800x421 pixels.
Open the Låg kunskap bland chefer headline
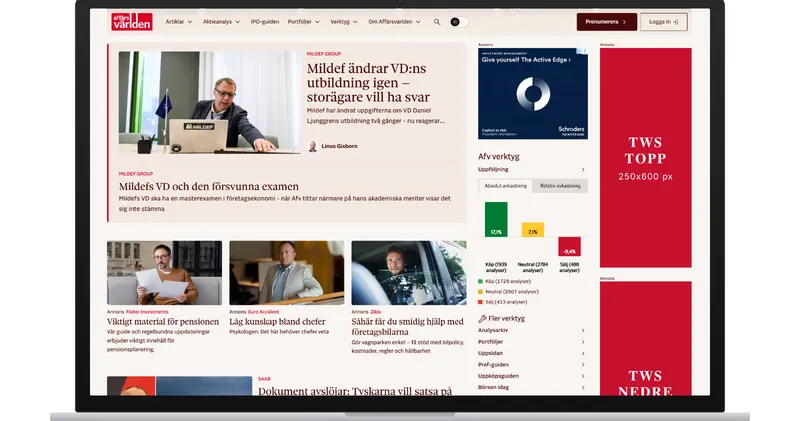click(x=277, y=321)
